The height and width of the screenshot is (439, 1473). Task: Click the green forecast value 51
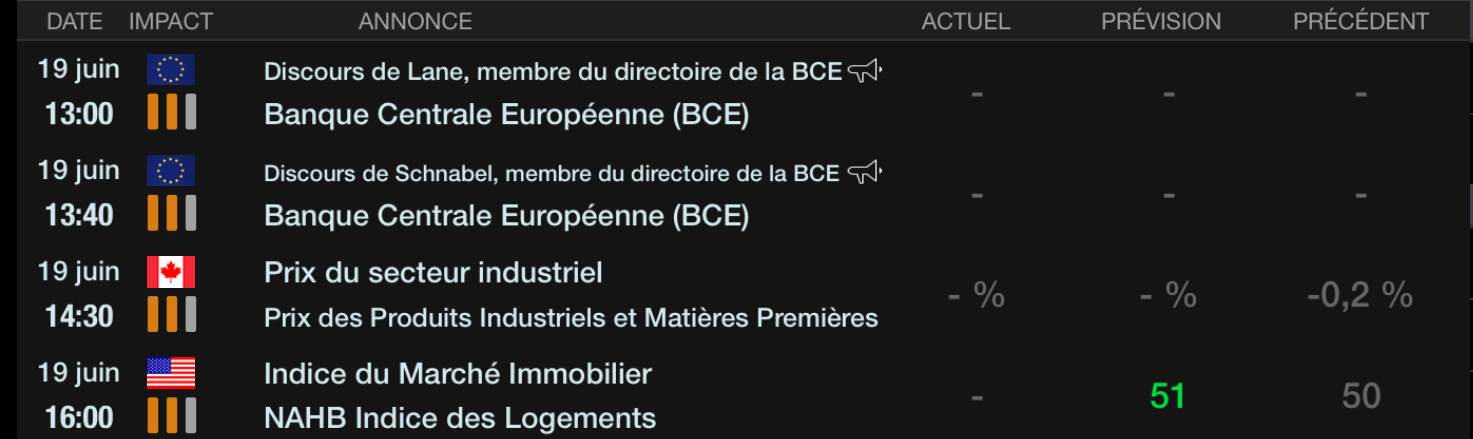(1168, 396)
